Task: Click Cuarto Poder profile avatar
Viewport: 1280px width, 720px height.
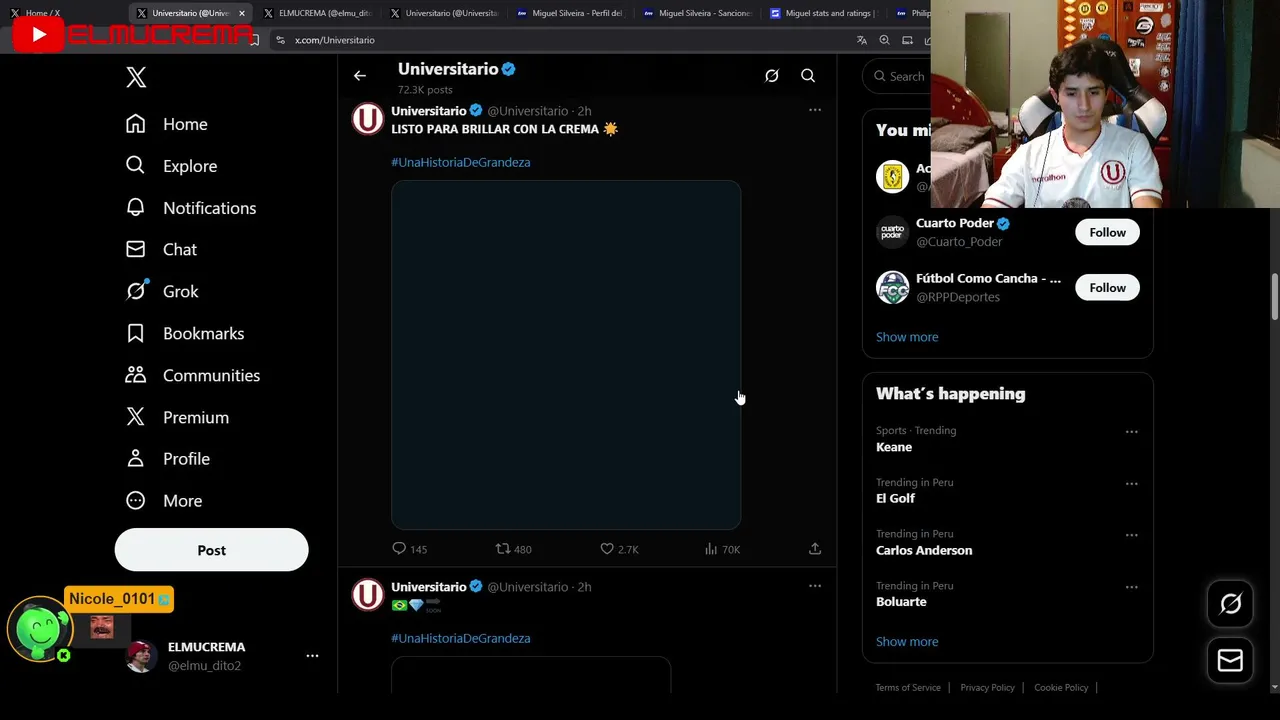Action: [x=892, y=232]
